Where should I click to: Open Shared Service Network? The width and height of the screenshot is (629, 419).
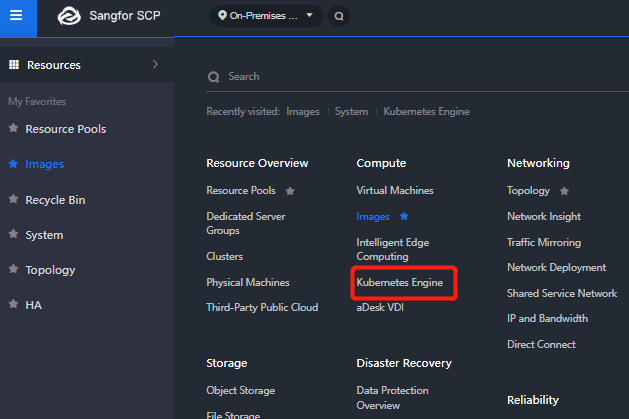(x=562, y=294)
